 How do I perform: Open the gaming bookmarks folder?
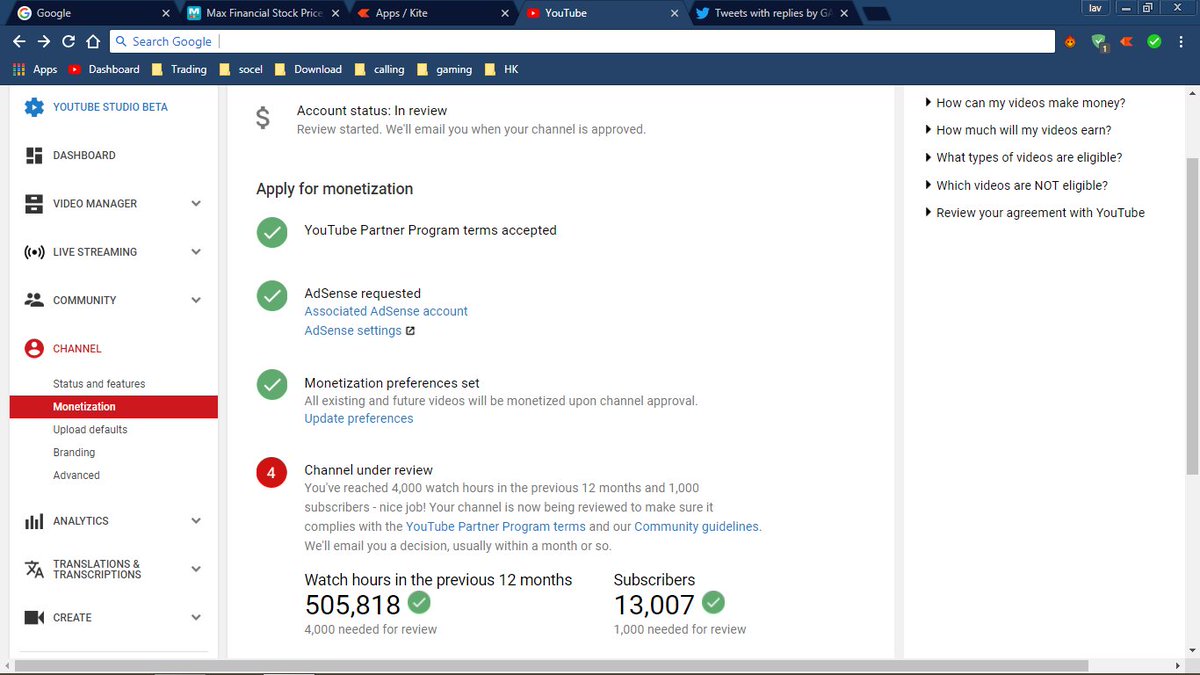click(x=444, y=69)
